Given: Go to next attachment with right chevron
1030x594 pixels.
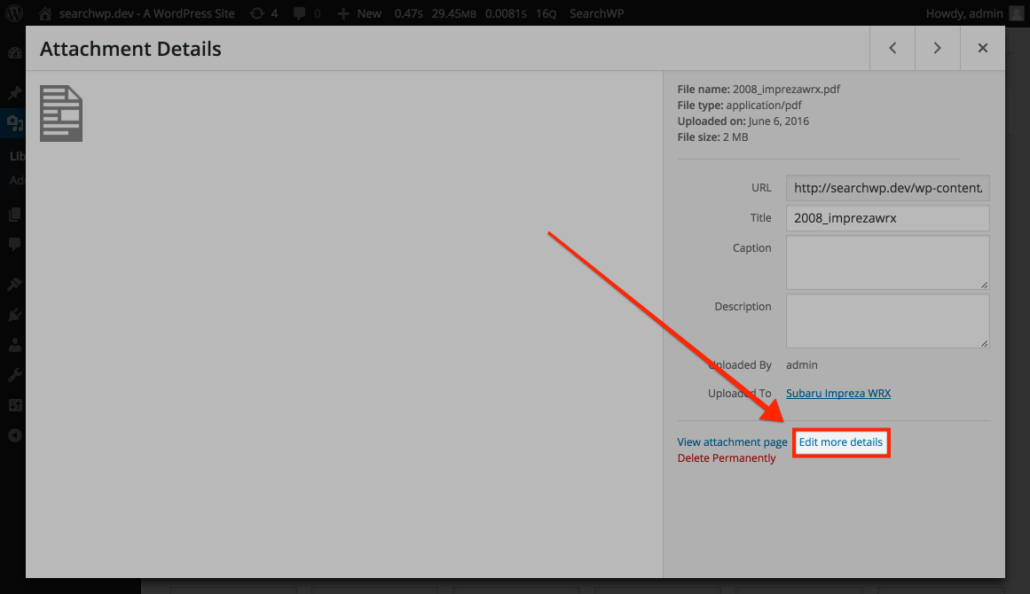Looking at the screenshot, I should (937, 48).
